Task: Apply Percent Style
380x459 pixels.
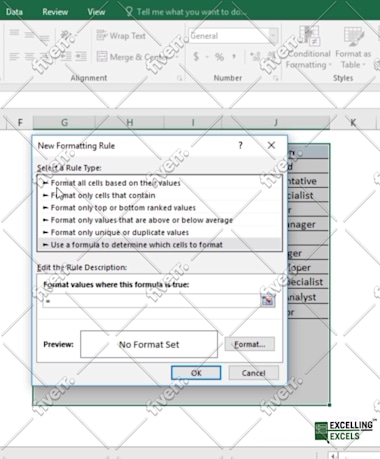Action: click(x=219, y=57)
